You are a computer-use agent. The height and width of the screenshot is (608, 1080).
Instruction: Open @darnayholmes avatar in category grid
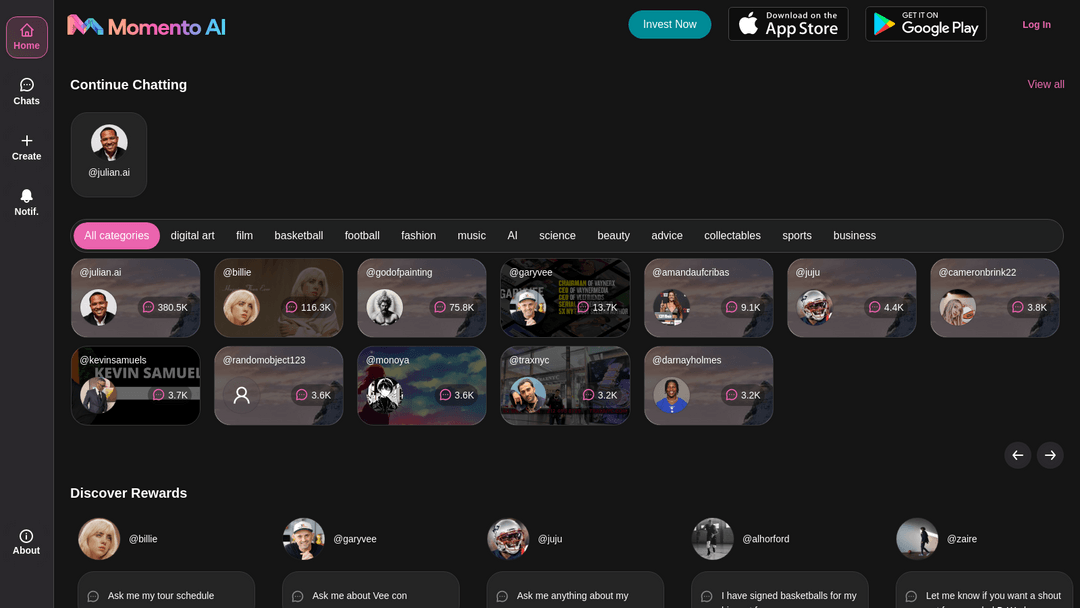point(671,395)
